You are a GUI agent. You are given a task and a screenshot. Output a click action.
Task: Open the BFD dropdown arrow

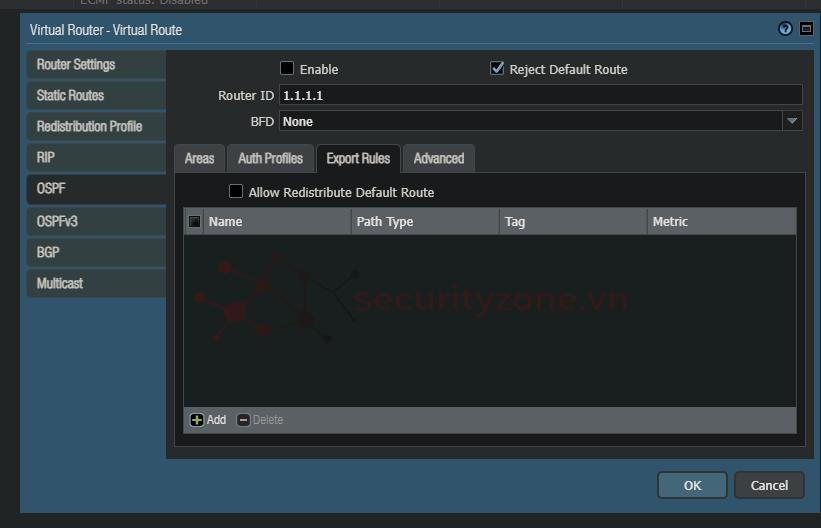tap(792, 121)
